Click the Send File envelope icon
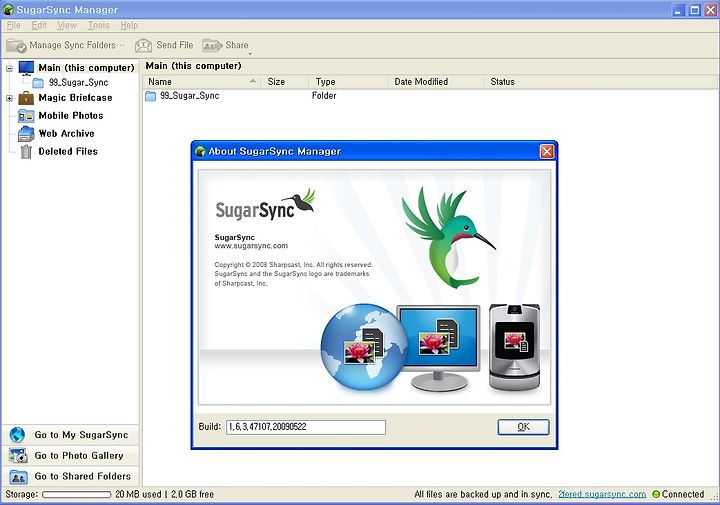Viewport: 720px width, 505px height. pyautogui.click(x=143, y=45)
